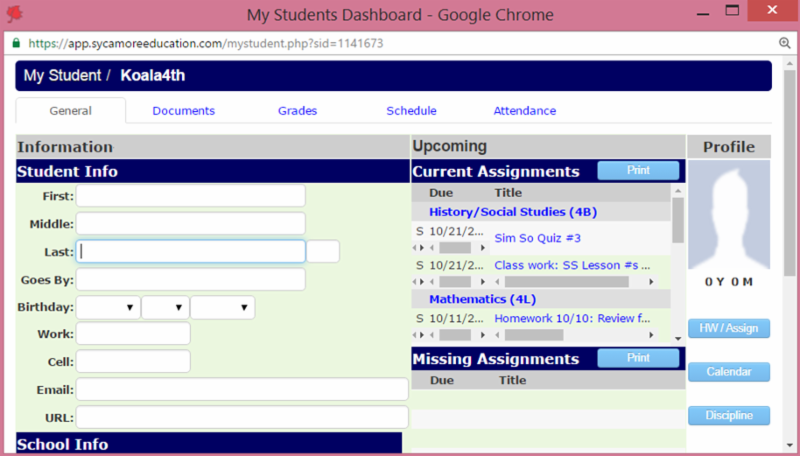Open the birthday day dropdown
Viewport: 800px width, 456px height.
click(x=165, y=308)
